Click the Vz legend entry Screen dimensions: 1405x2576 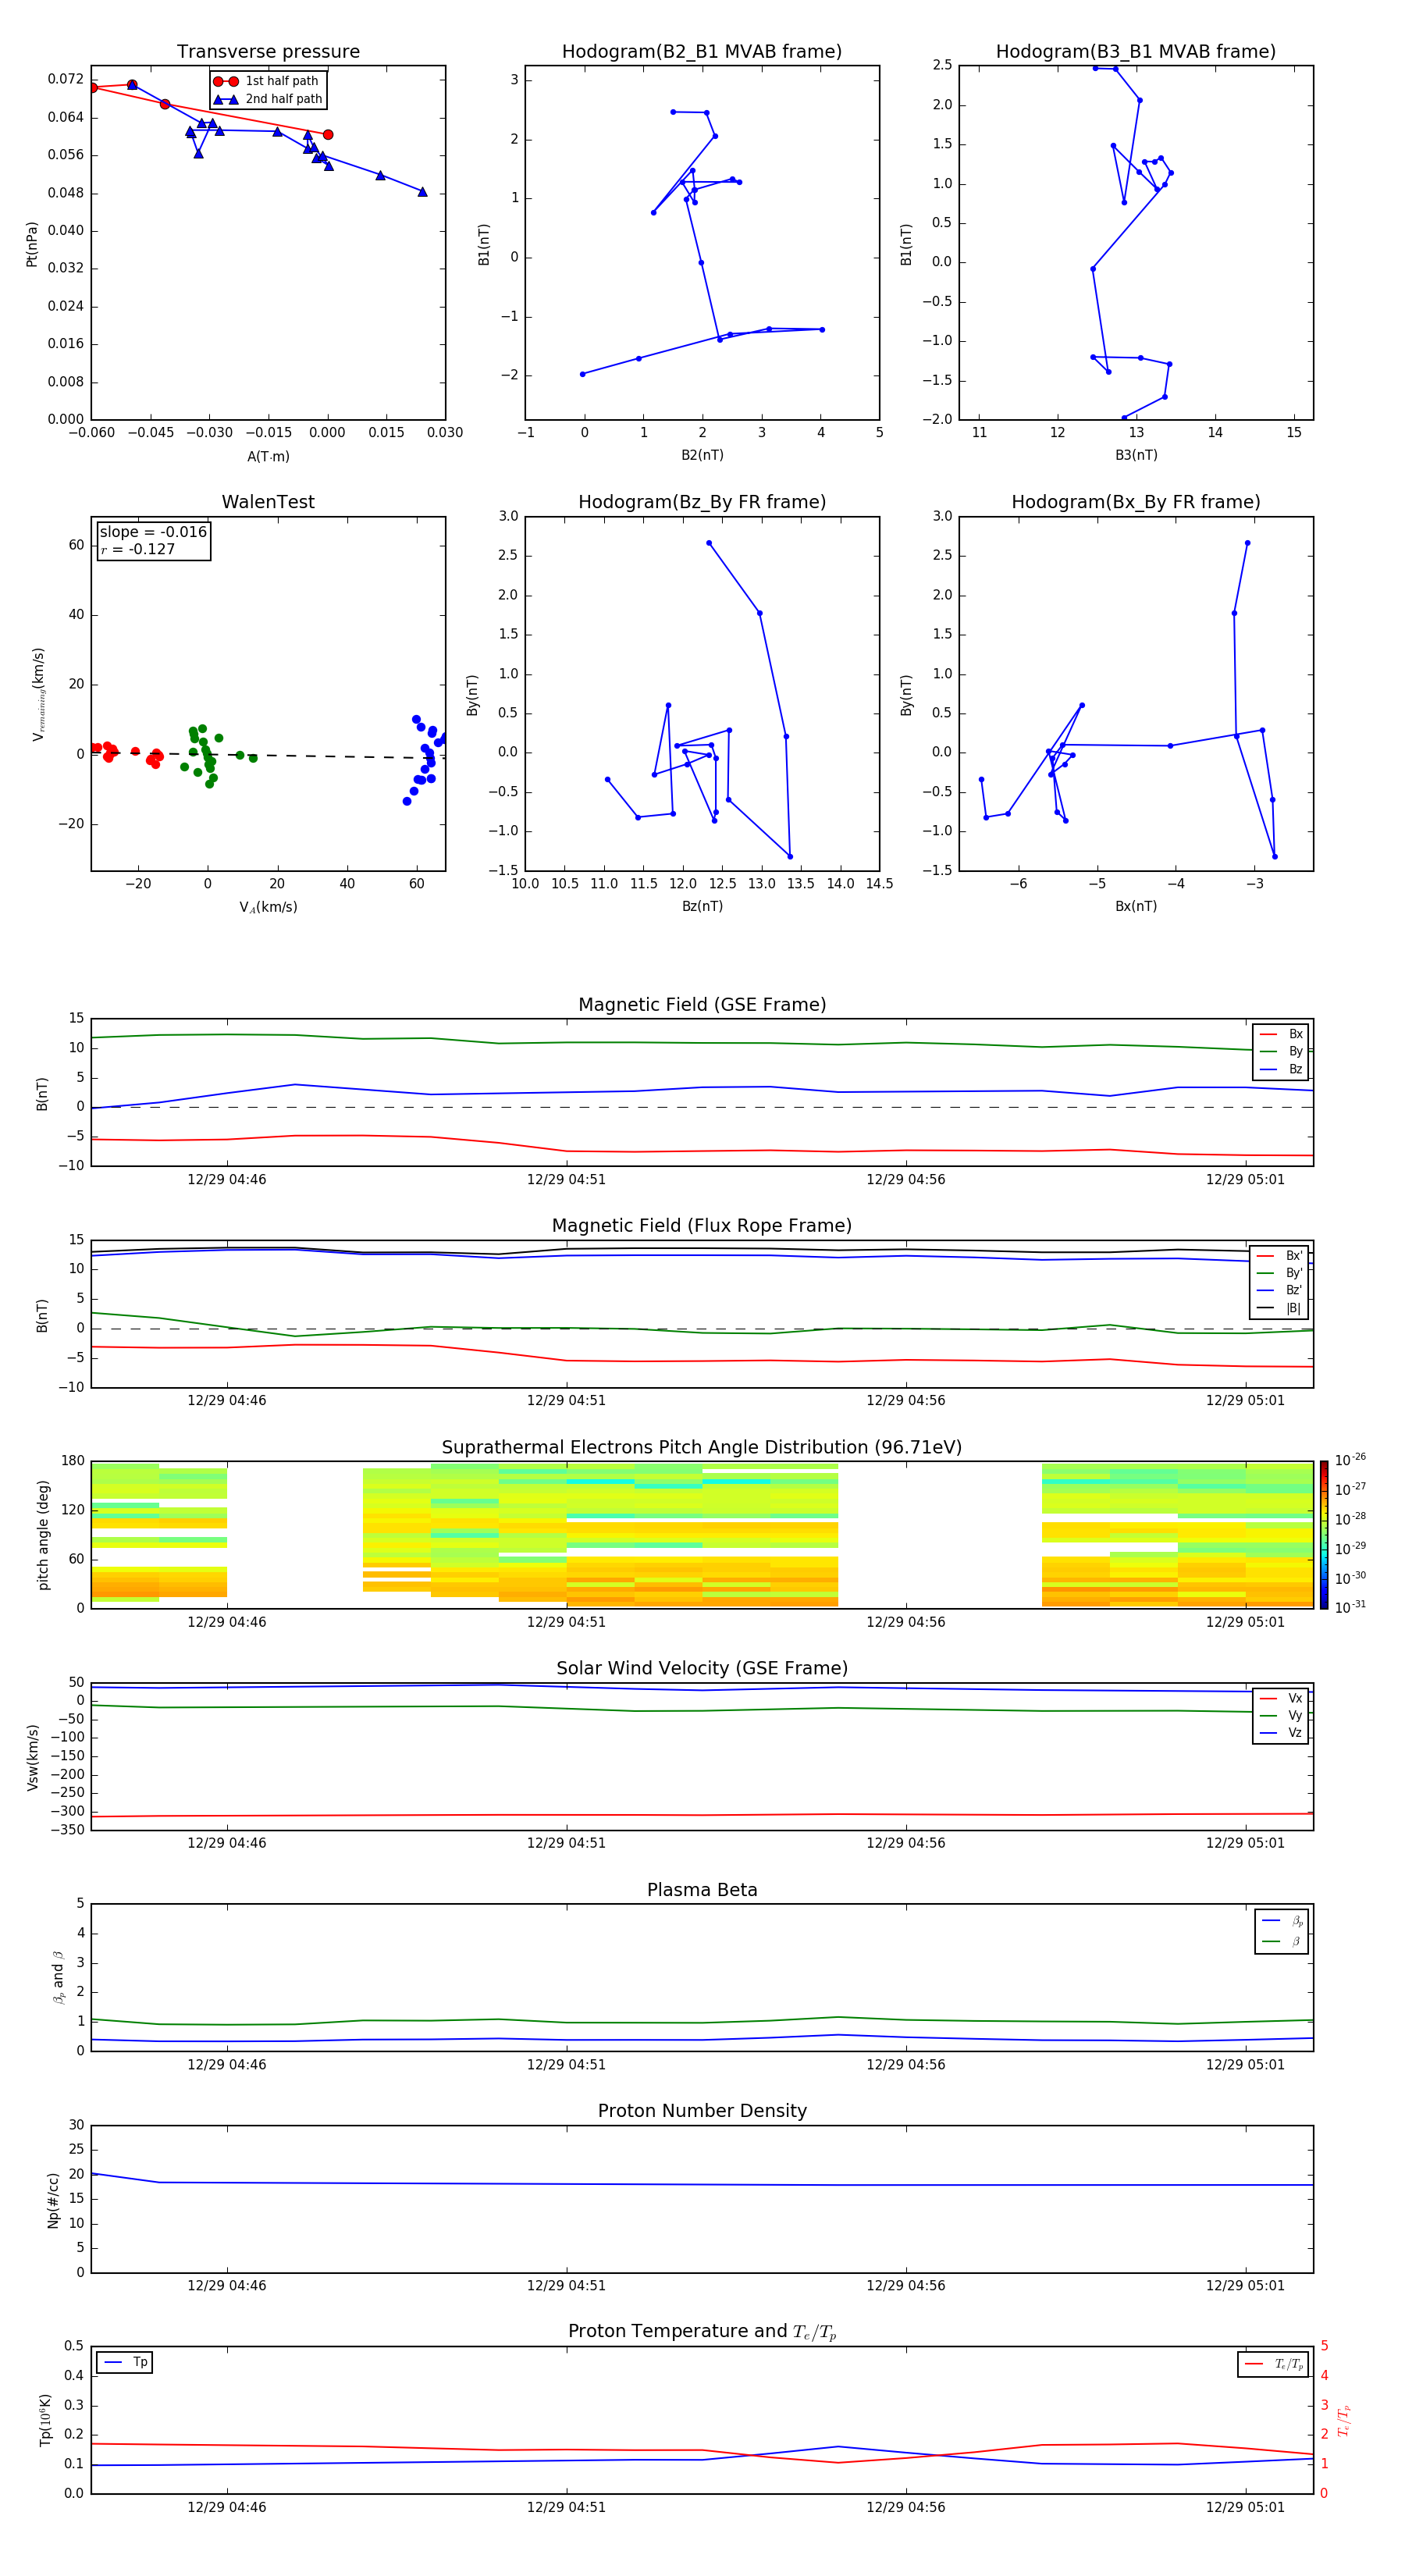[x=1281, y=1733]
